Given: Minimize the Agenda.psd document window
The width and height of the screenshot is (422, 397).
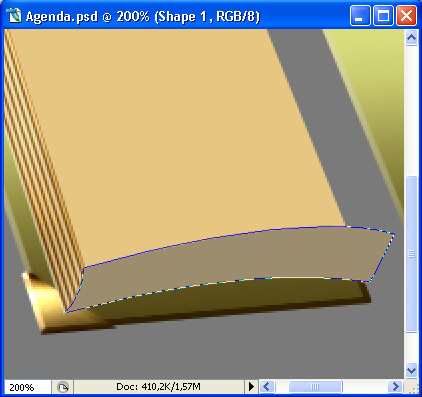Looking at the screenshot, I should [360, 16].
